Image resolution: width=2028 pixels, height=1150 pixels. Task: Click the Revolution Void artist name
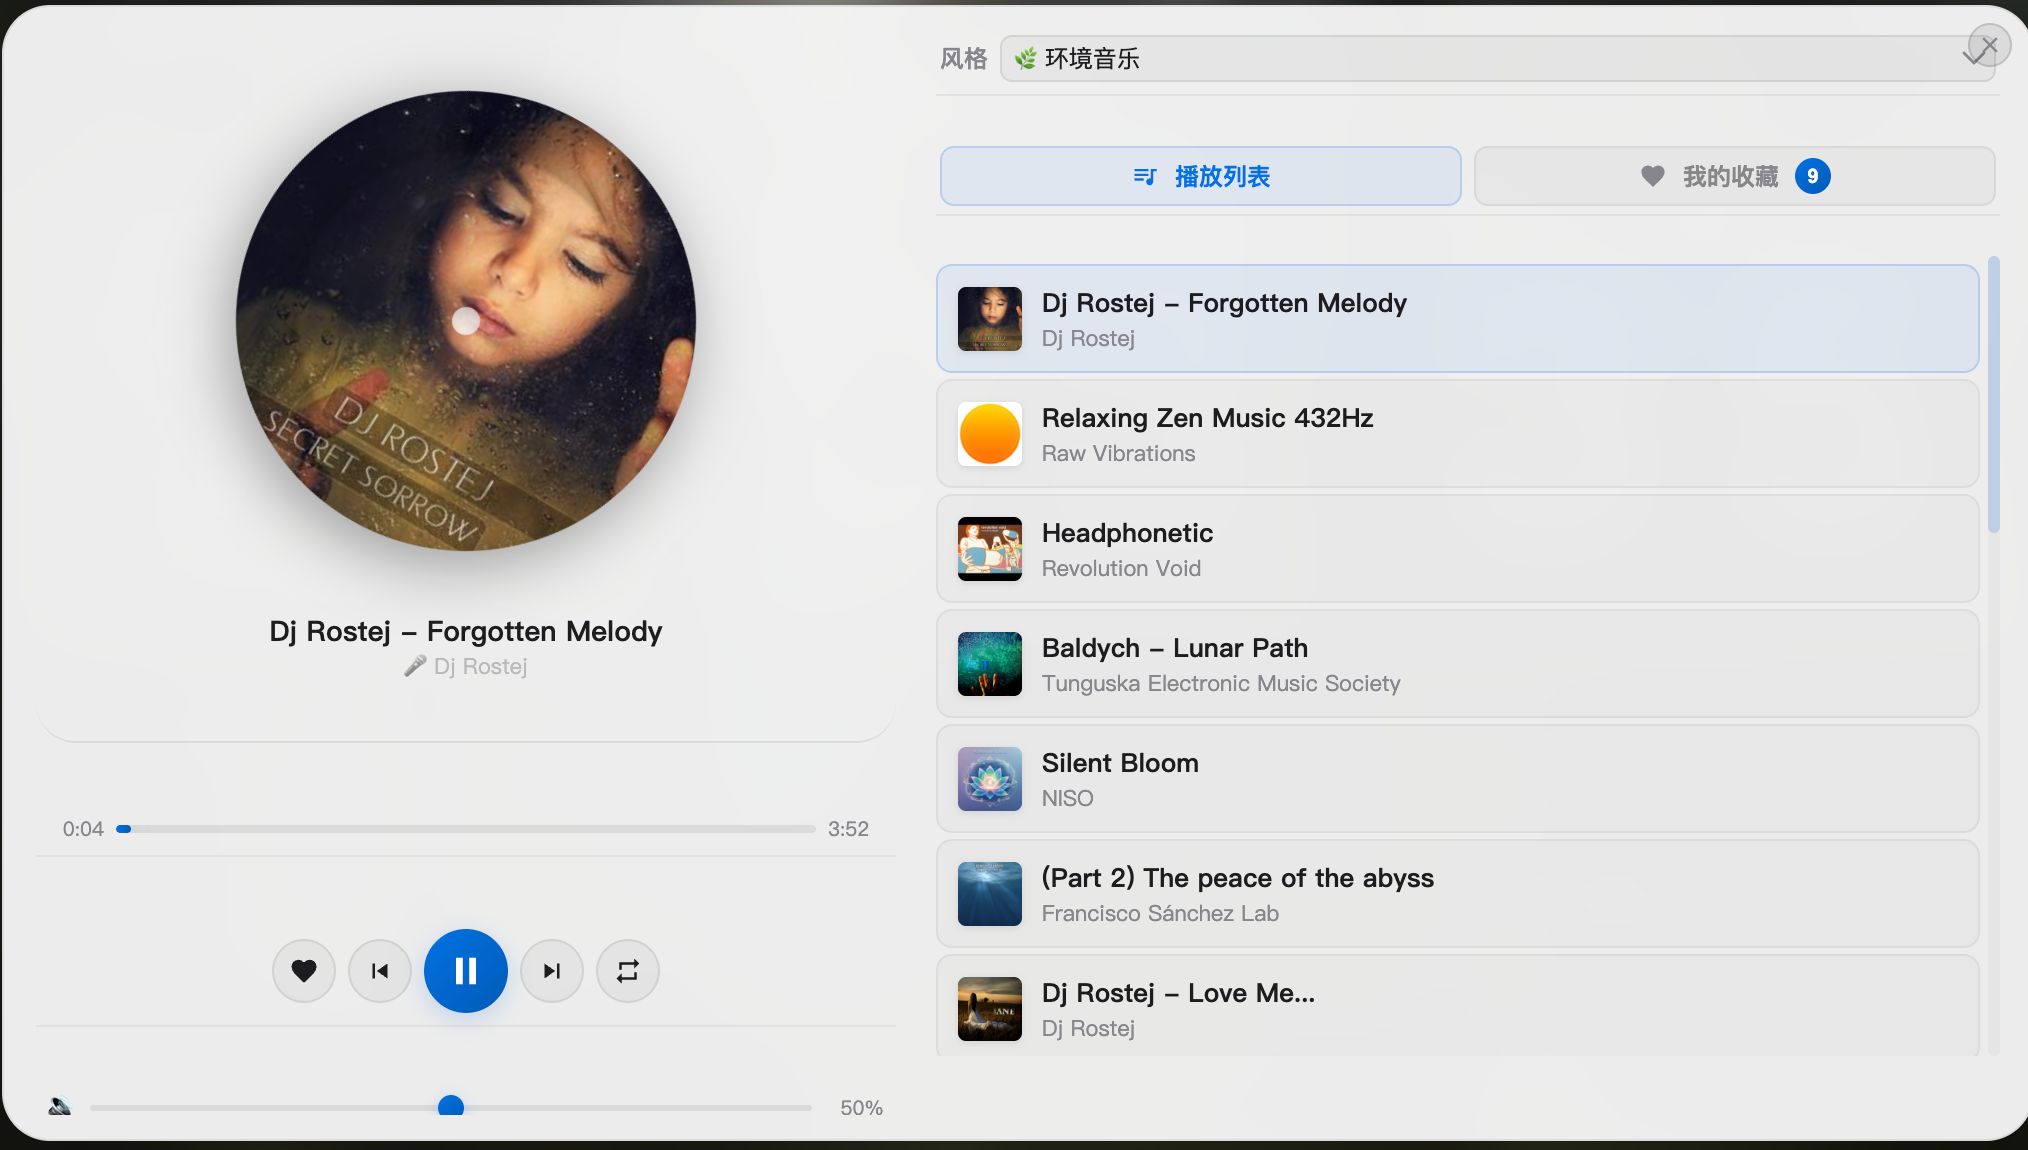pos(1121,568)
